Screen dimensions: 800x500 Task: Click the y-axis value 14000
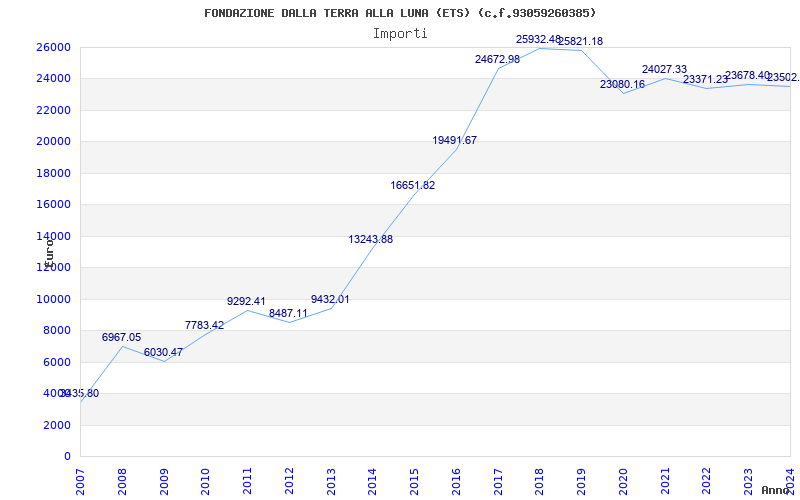tap(53, 236)
